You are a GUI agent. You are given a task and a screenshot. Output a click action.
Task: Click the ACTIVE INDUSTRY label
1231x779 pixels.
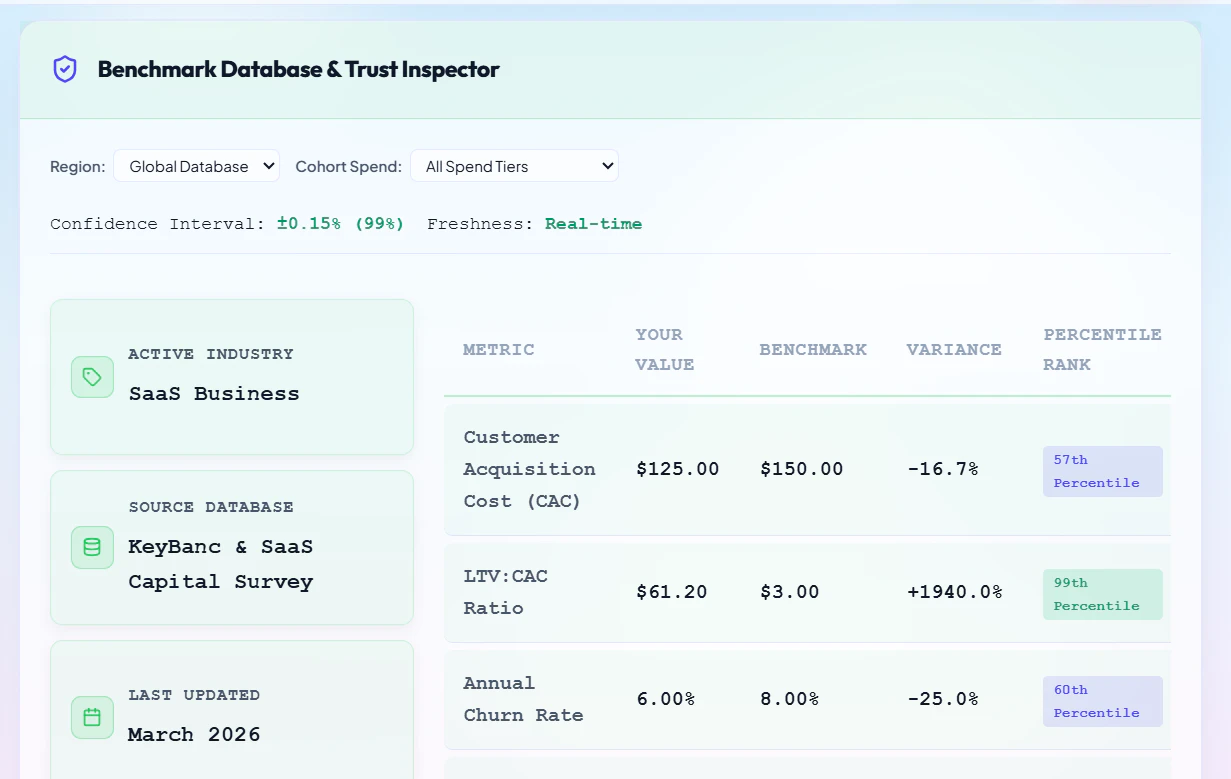click(211, 354)
